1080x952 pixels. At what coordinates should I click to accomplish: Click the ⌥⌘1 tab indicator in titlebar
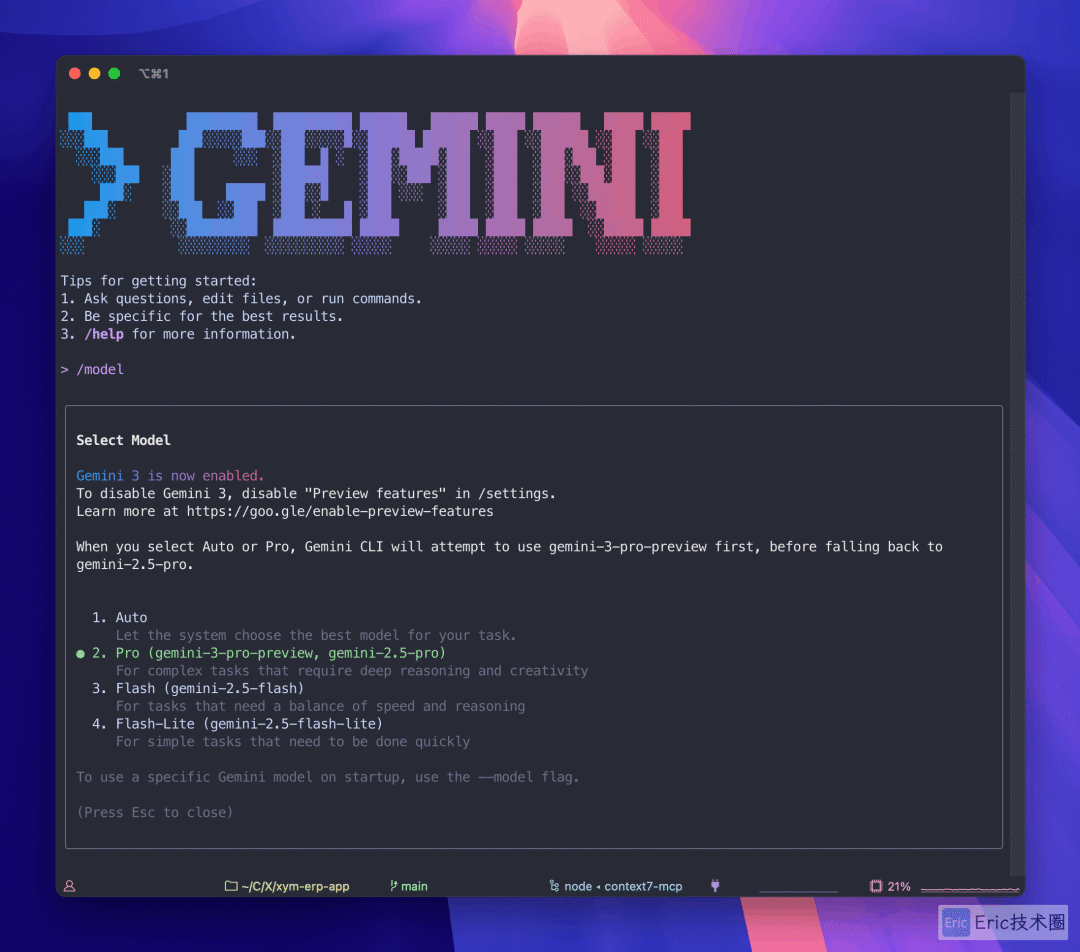(154, 73)
